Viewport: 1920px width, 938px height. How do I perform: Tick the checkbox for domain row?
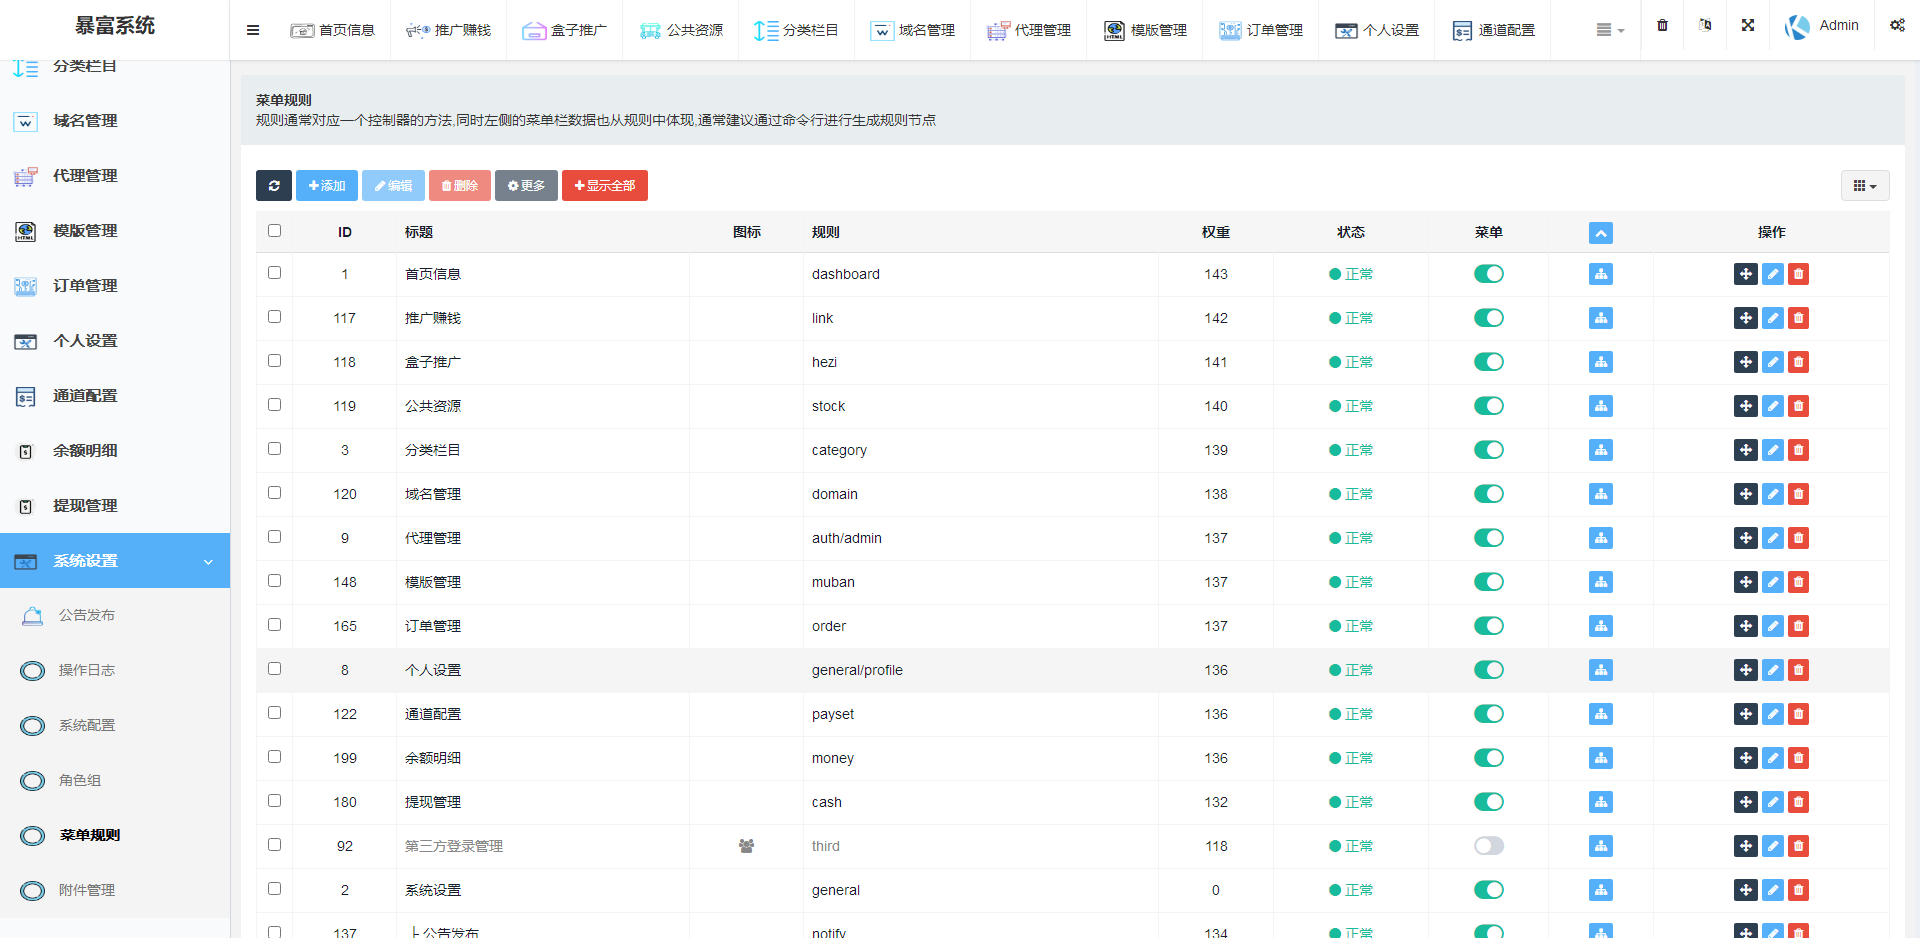coord(275,493)
